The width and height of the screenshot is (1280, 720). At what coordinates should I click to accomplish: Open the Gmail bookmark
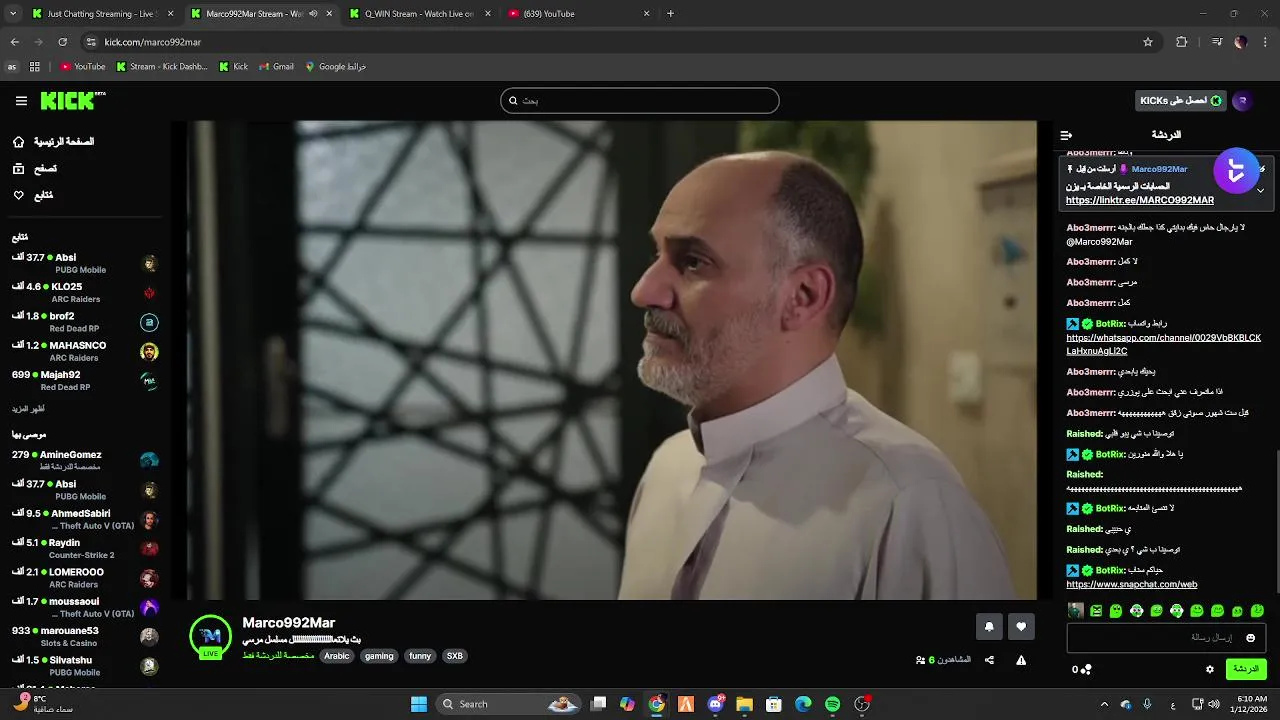pos(276,67)
